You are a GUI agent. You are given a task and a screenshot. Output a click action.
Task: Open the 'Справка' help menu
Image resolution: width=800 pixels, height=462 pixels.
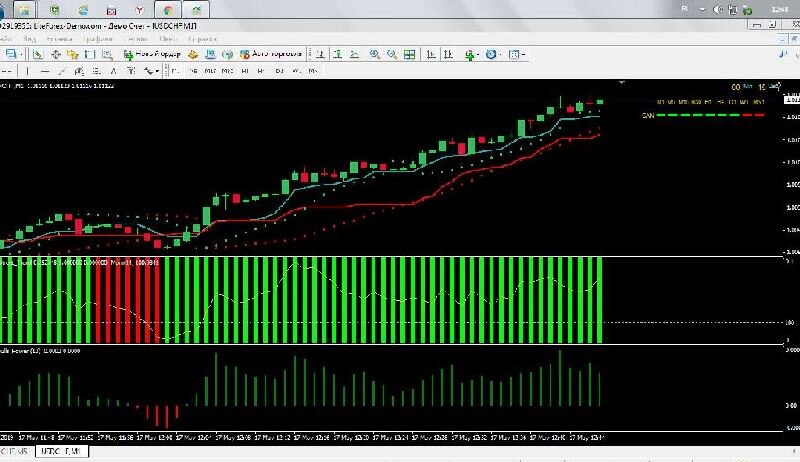tap(203, 39)
